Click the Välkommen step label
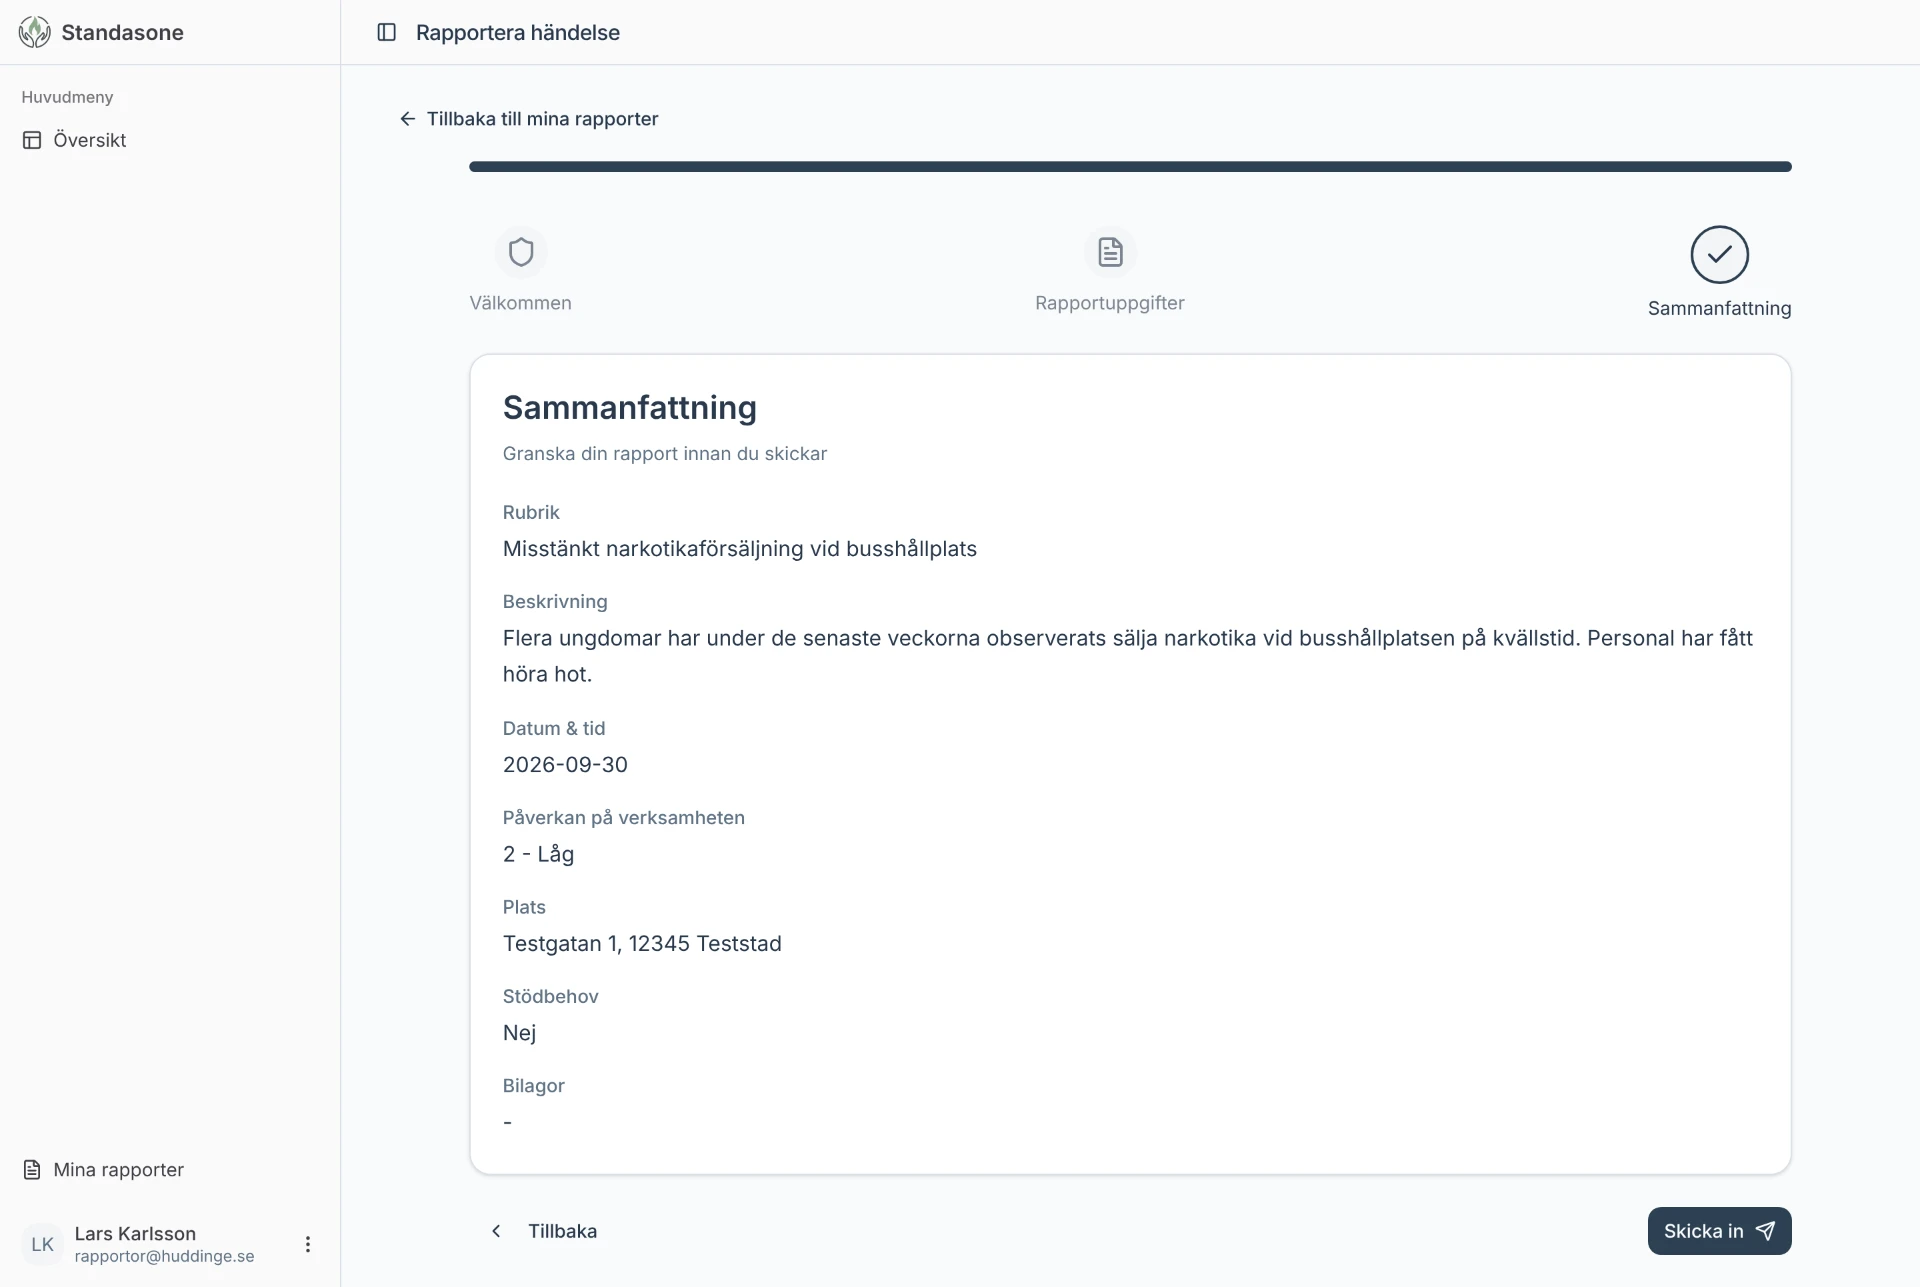 click(521, 303)
